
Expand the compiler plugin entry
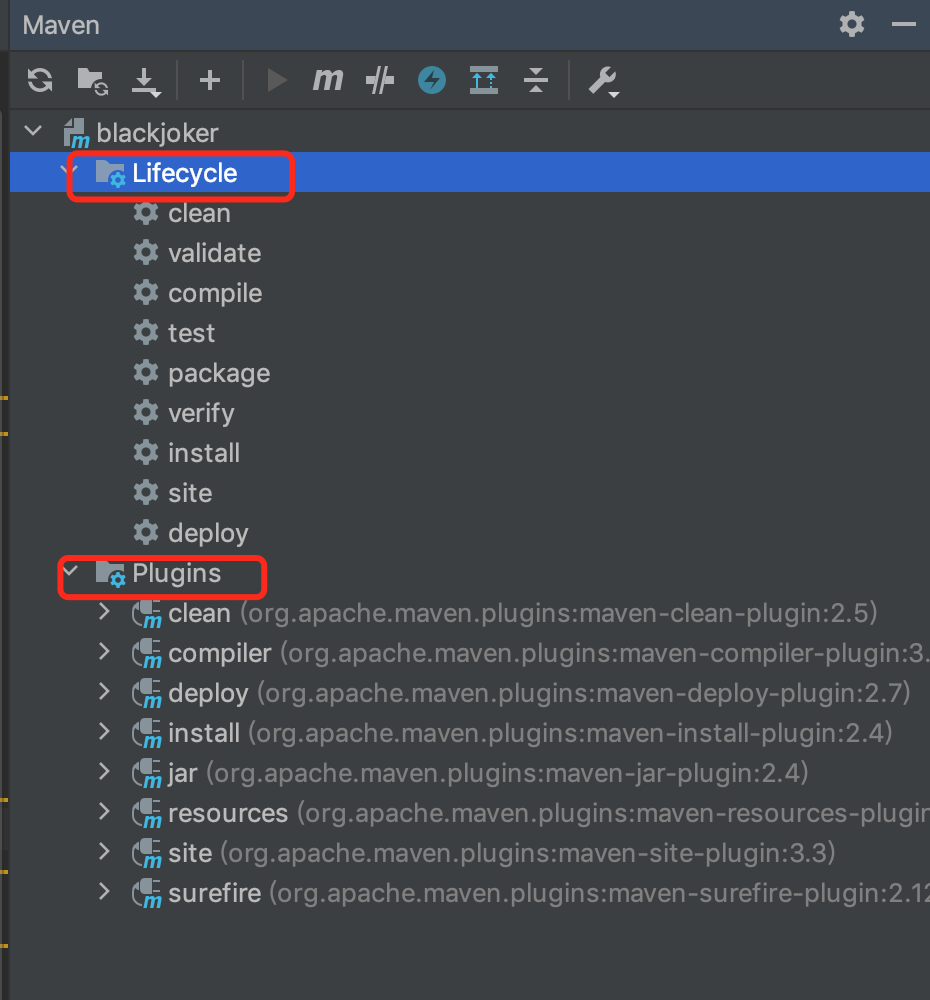pyautogui.click(x=104, y=652)
